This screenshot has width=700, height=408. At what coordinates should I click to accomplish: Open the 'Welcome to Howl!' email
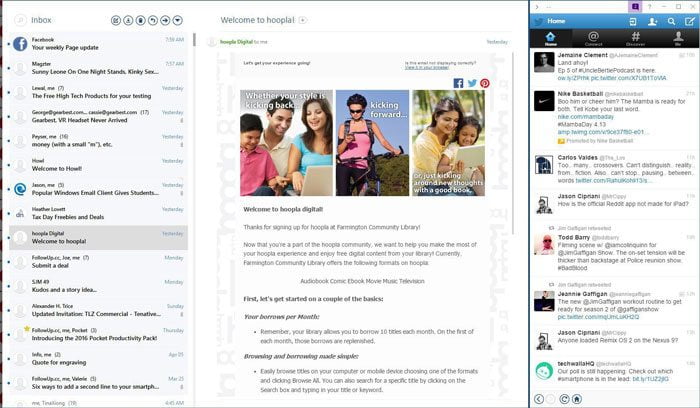tap(98, 165)
